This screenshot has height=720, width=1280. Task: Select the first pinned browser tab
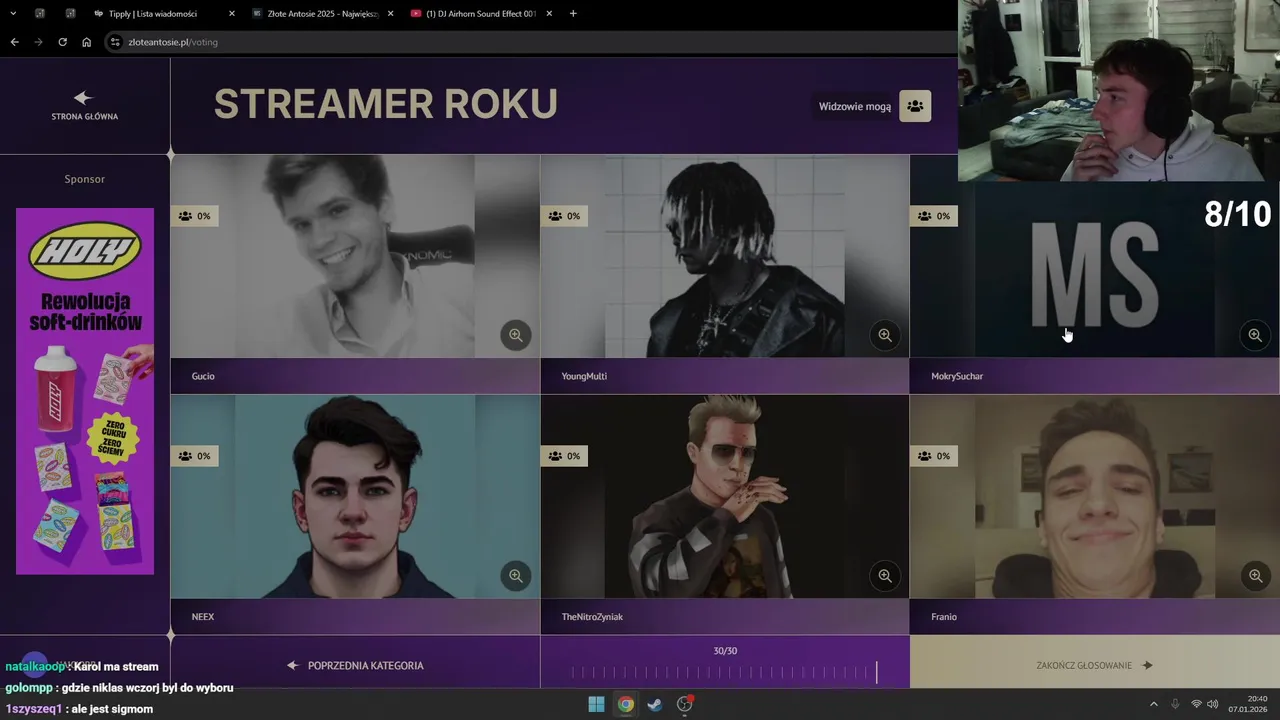[40, 14]
